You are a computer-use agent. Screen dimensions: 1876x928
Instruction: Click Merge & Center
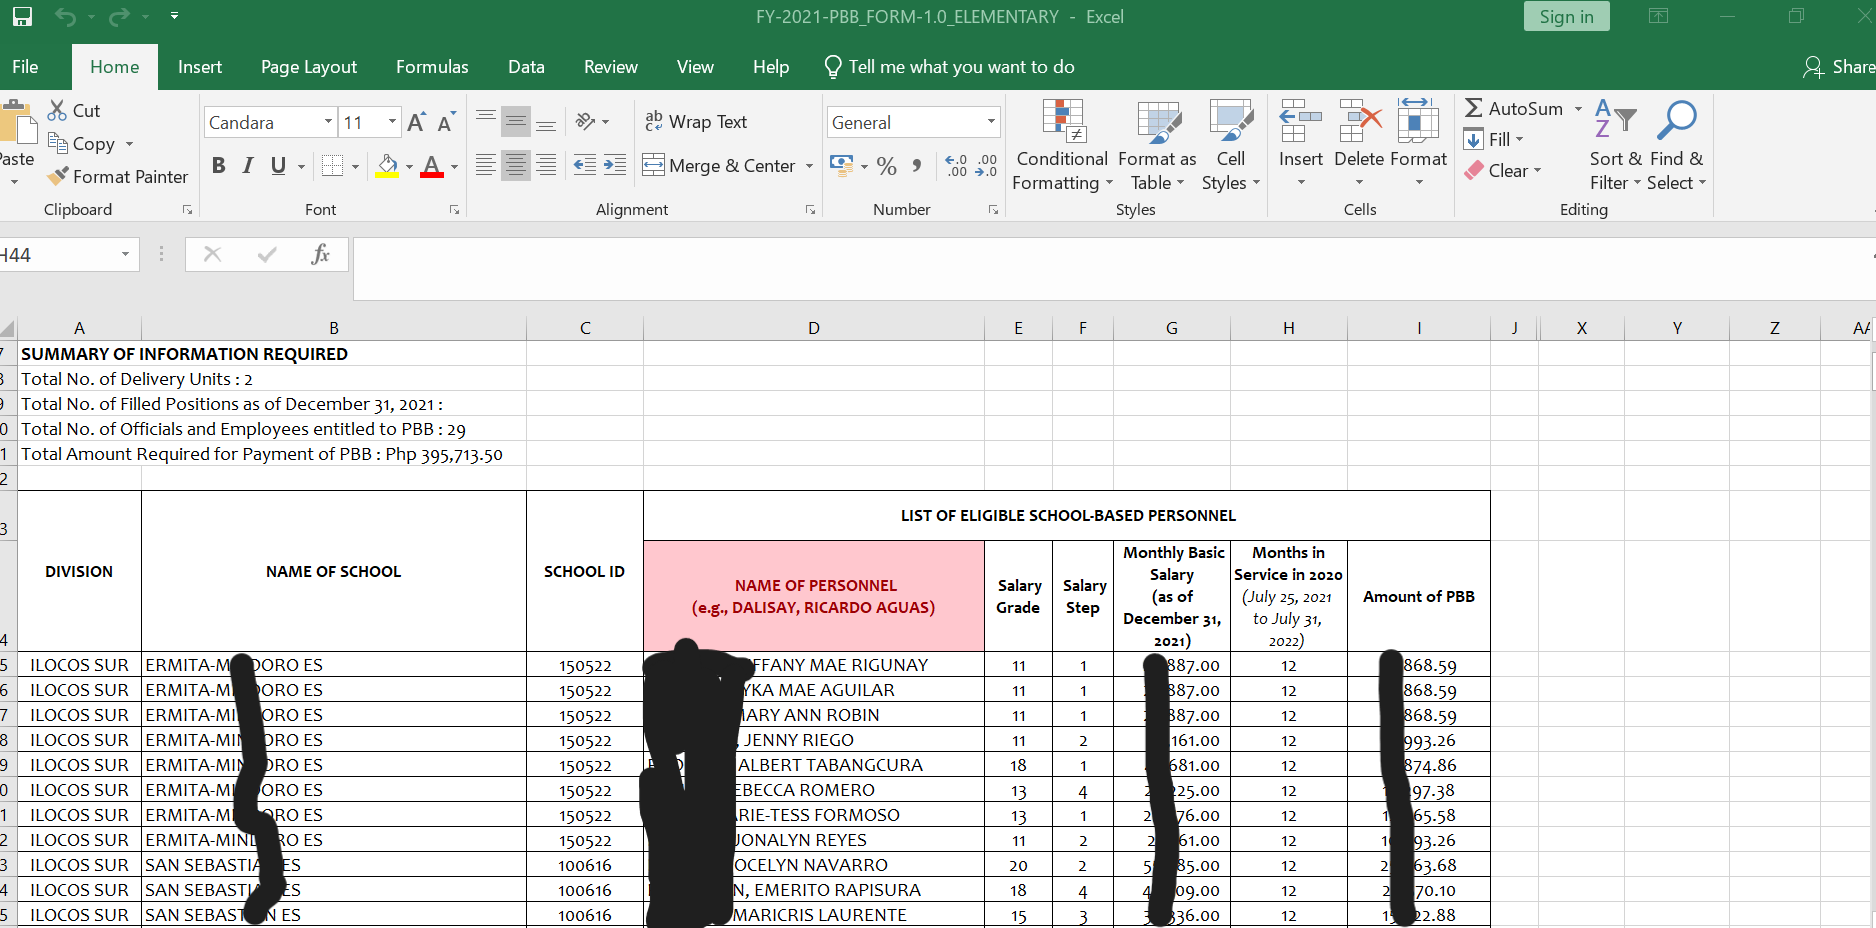click(719, 166)
